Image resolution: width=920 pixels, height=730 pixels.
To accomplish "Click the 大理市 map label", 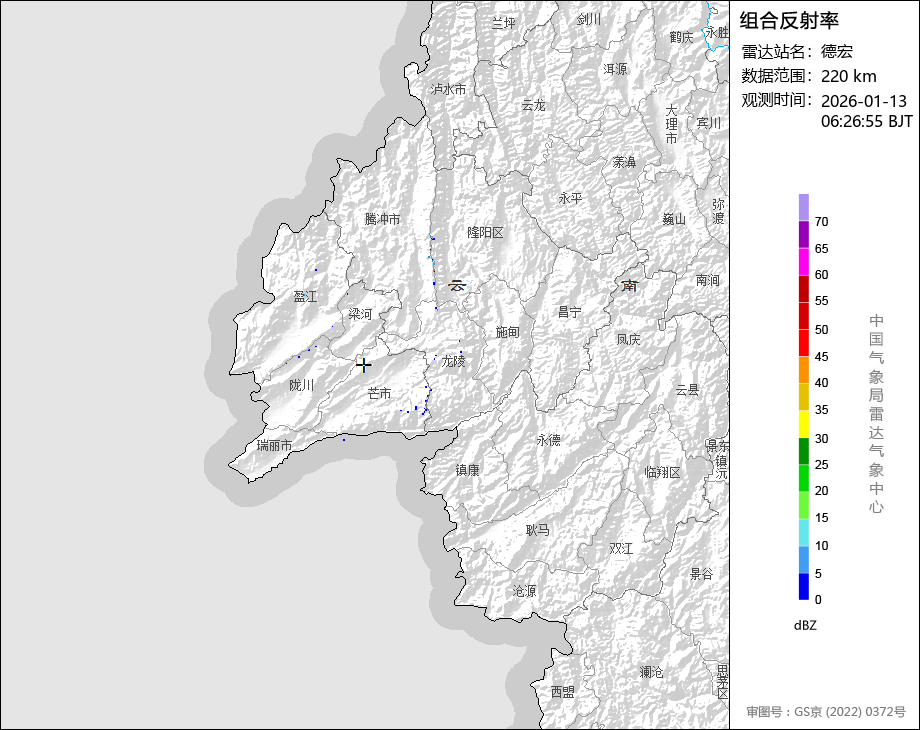I will [672, 124].
